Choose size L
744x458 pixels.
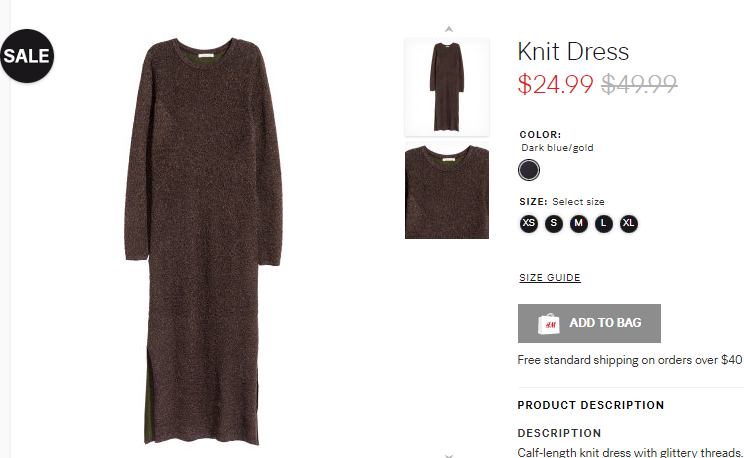(x=604, y=223)
